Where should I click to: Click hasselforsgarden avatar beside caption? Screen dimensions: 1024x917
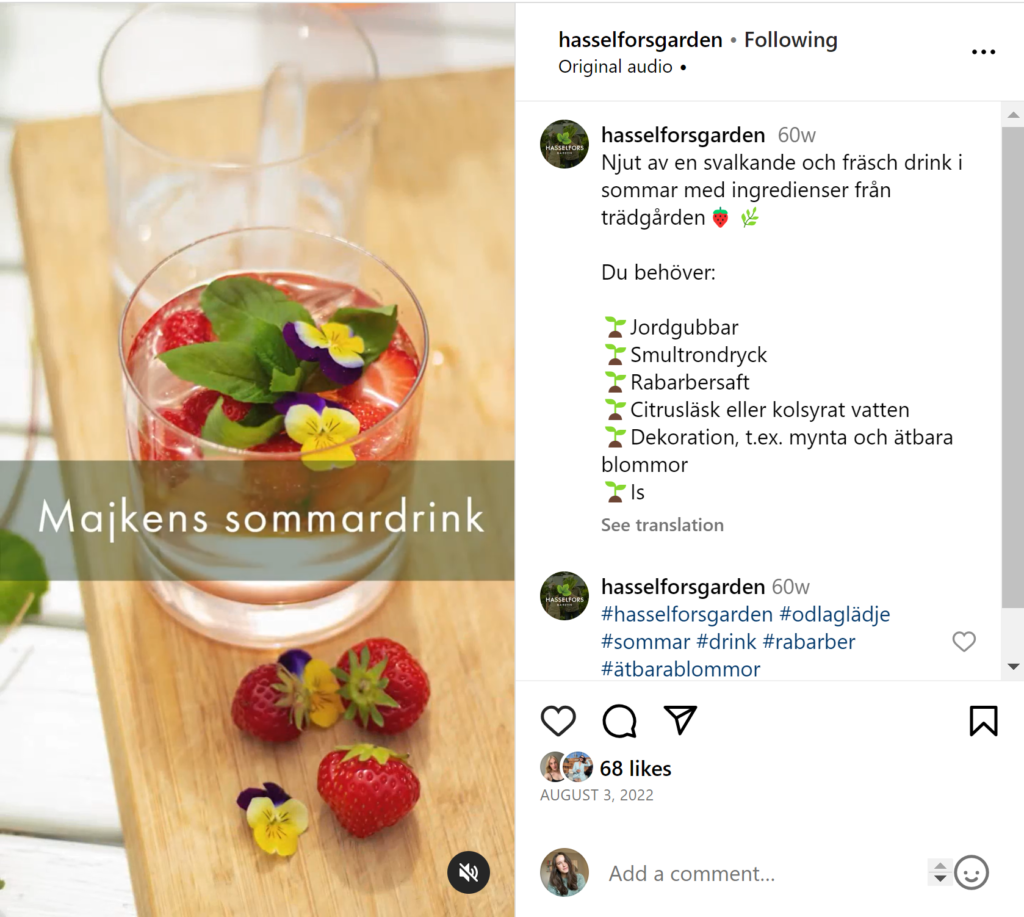(564, 144)
